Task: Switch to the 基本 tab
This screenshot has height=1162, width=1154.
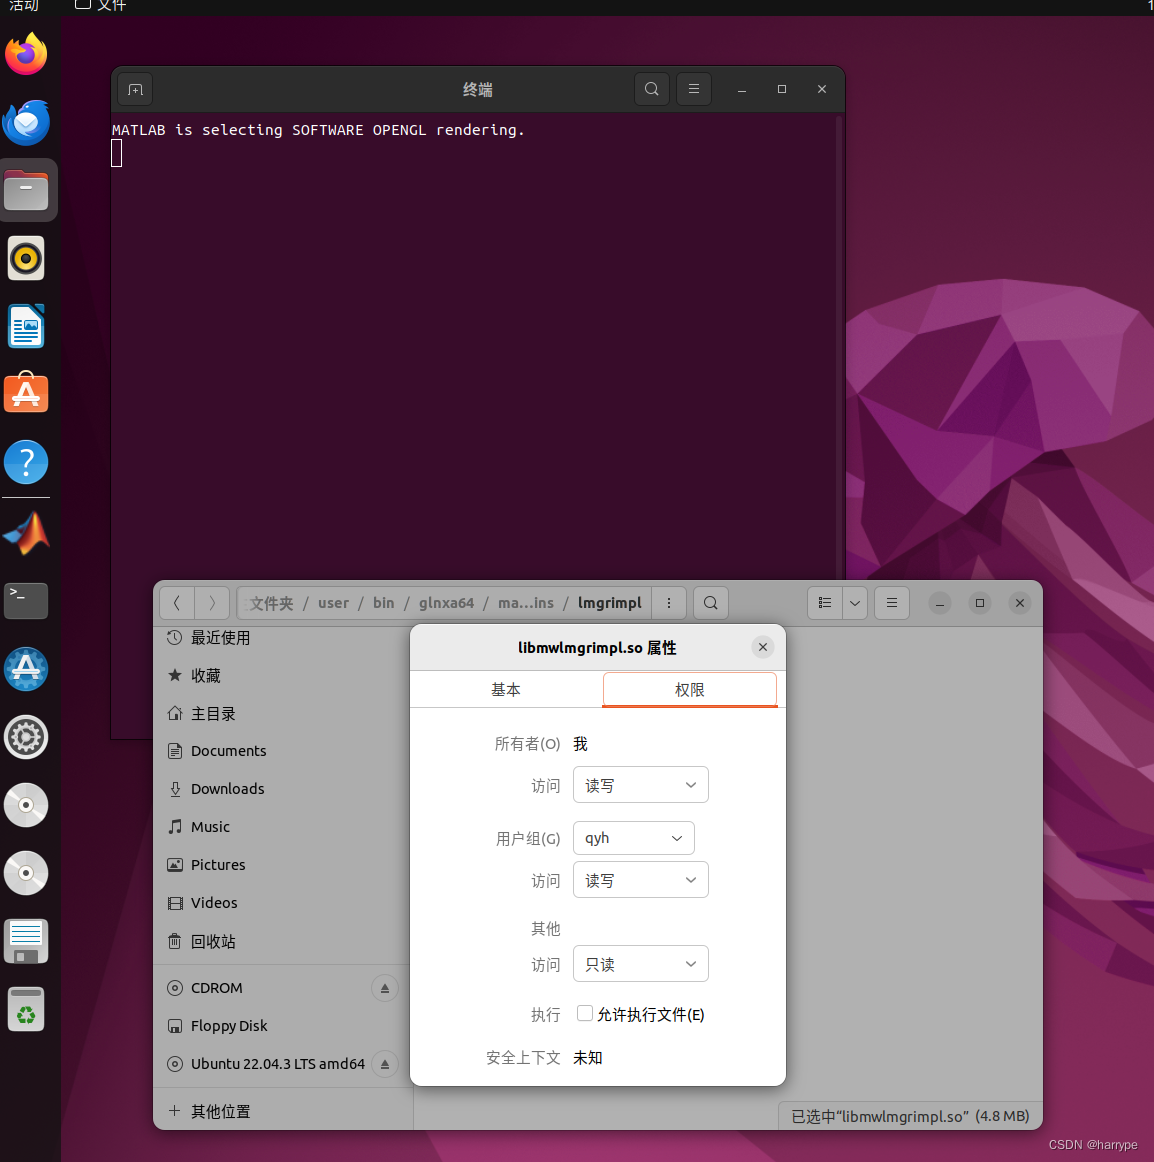Action: [x=506, y=689]
